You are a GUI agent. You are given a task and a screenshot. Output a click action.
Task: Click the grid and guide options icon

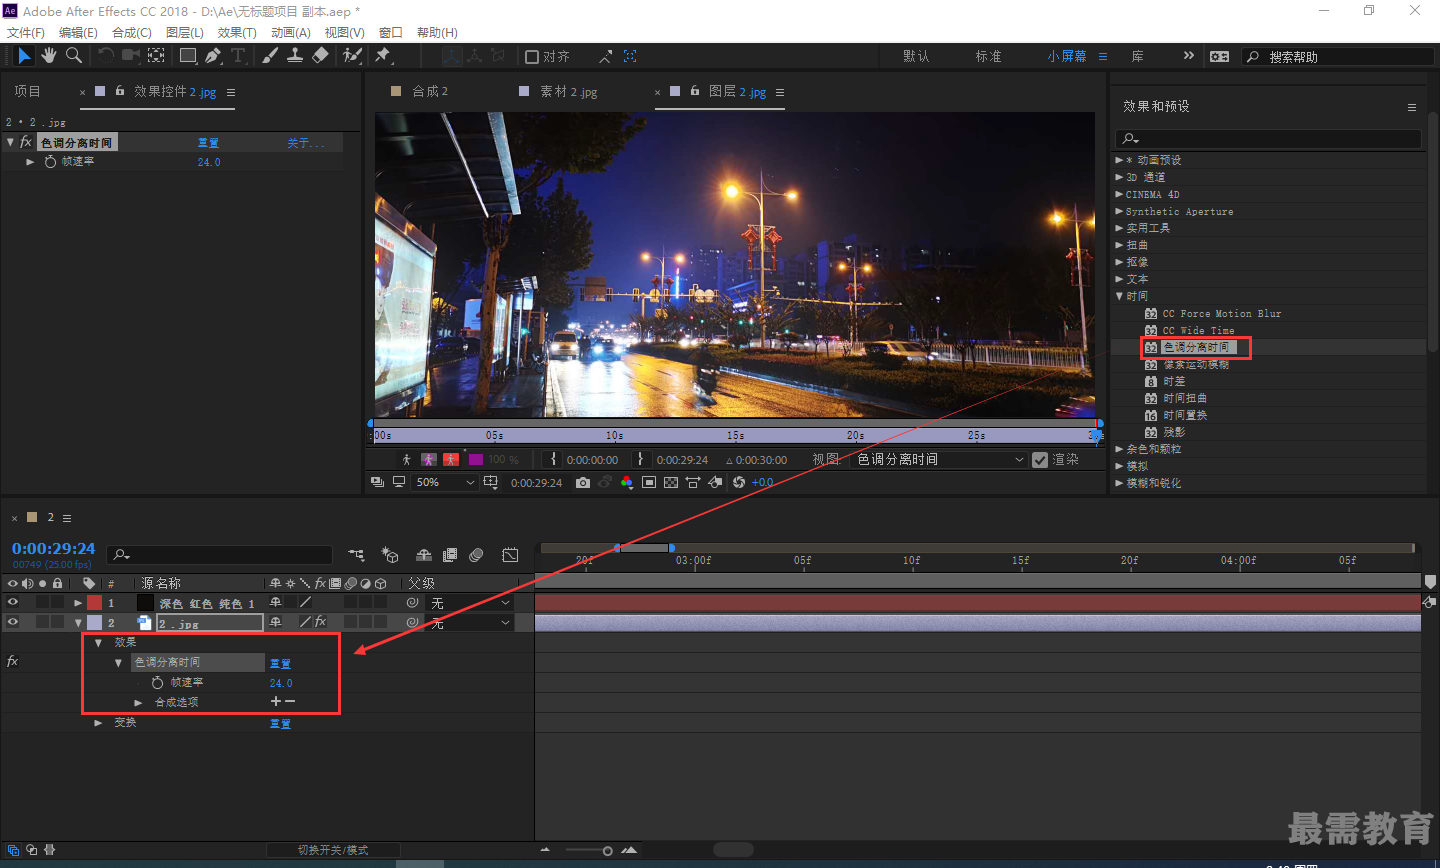coord(491,482)
